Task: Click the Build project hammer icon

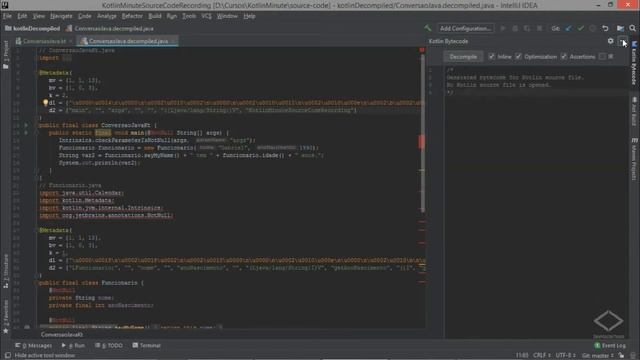Action: point(427,28)
